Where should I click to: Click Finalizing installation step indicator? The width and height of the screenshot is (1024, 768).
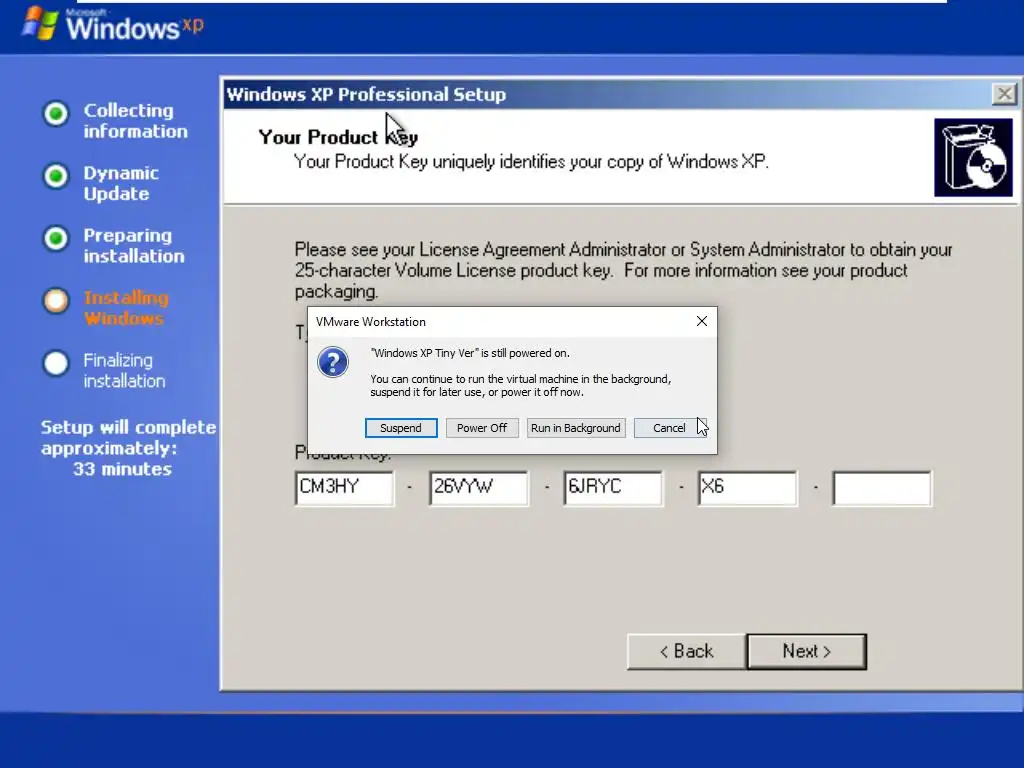coord(56,363)
